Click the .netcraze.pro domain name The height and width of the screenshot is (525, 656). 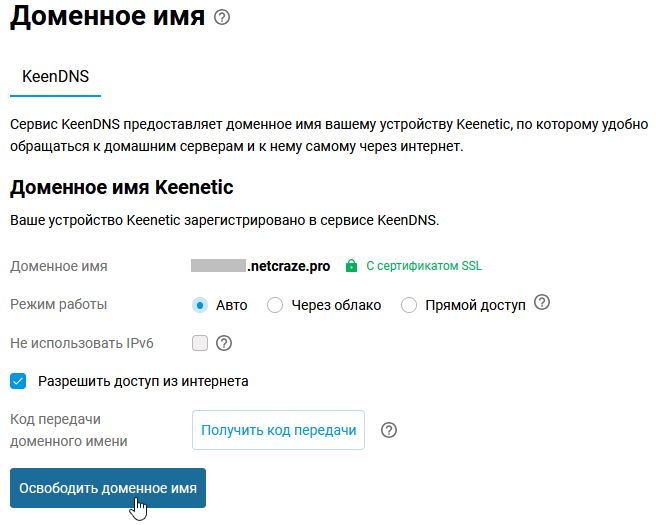click(x=288, y=267)
